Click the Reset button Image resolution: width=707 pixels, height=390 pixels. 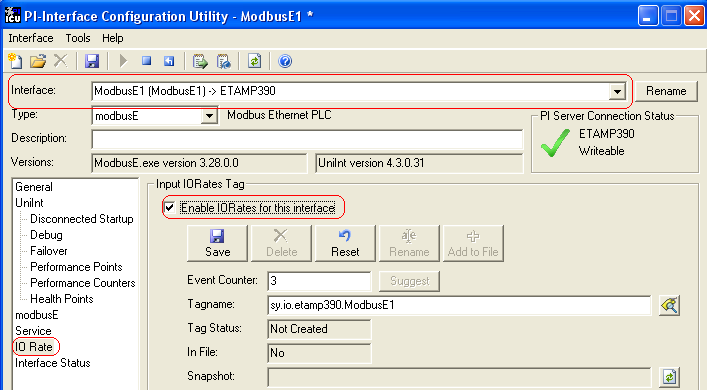(345, 243)
